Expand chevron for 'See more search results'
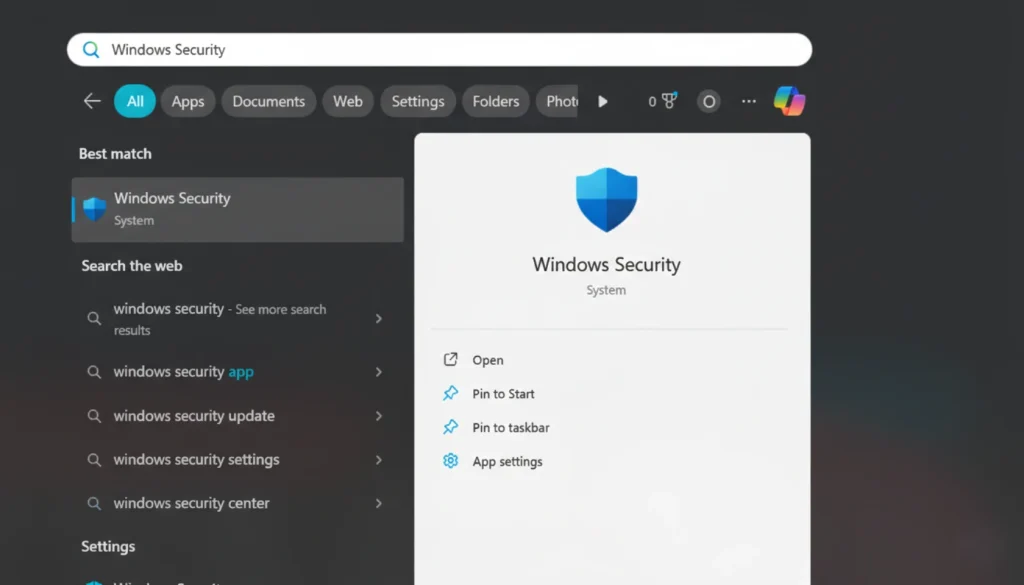Screen dimensions: 1024x585 click(379, 319)
